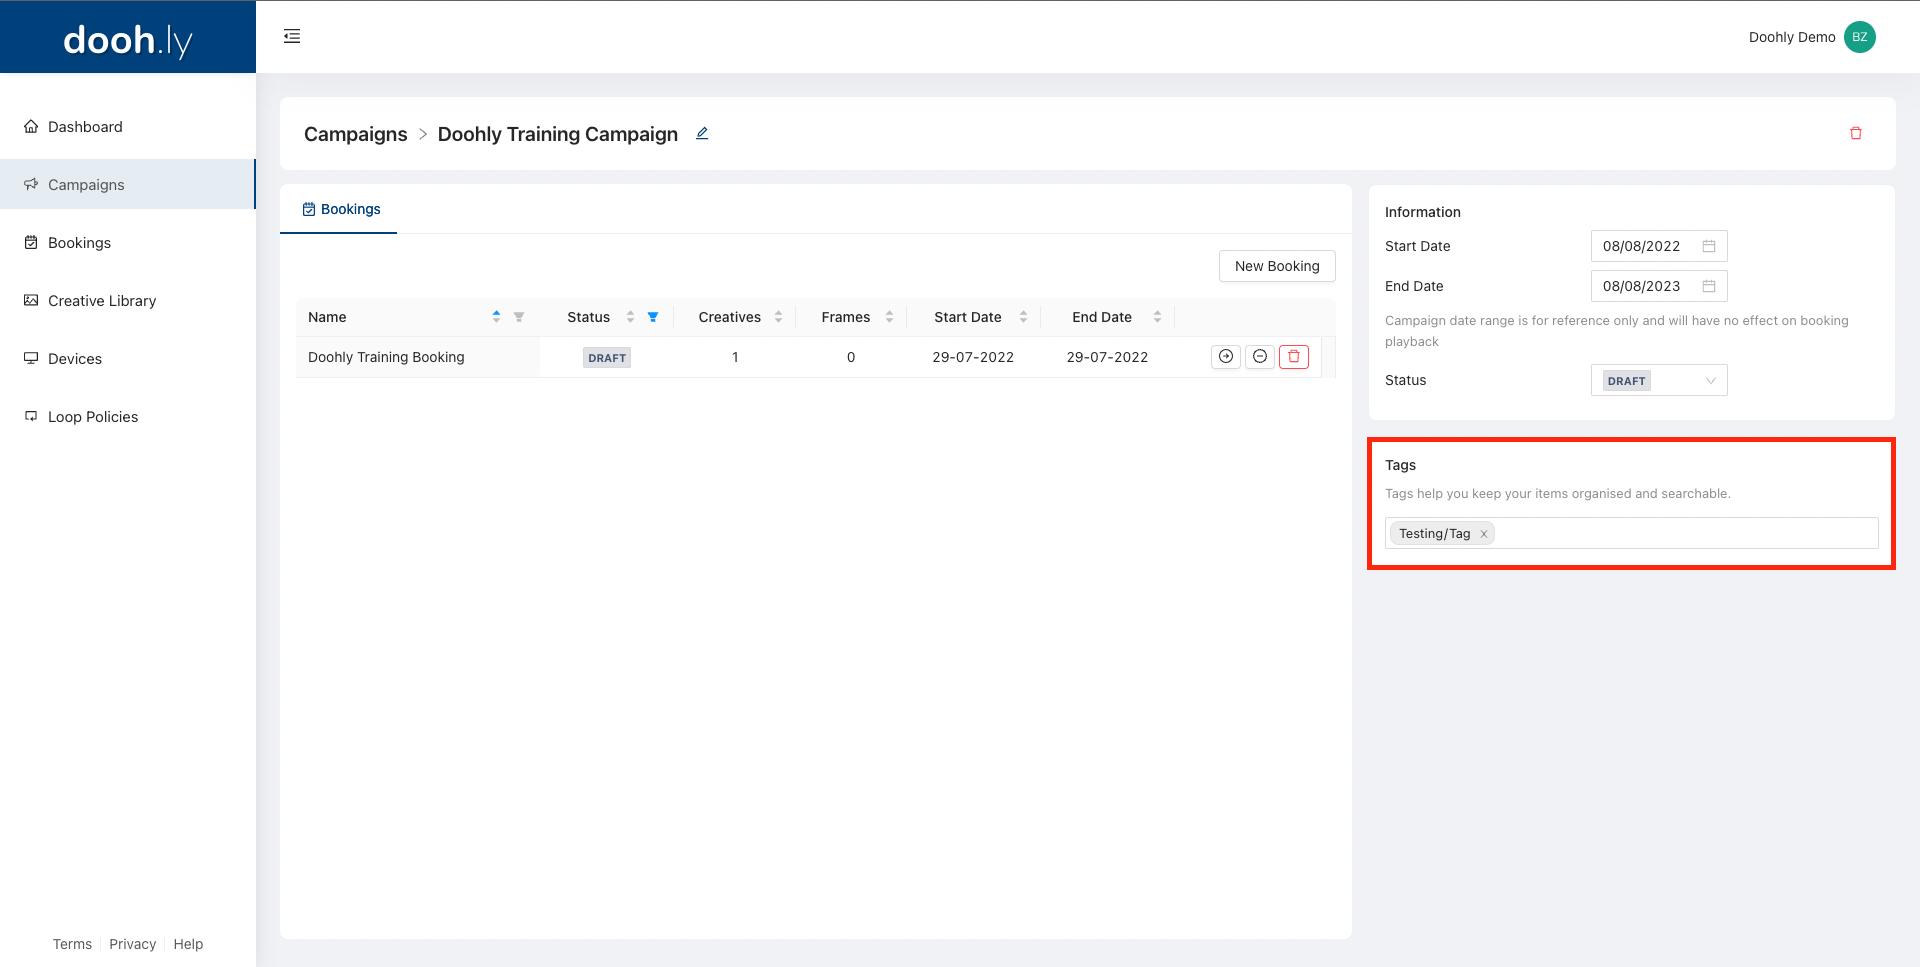
Task: Open Campaigns in the sidebar
Action: click(x=128, y=185)
